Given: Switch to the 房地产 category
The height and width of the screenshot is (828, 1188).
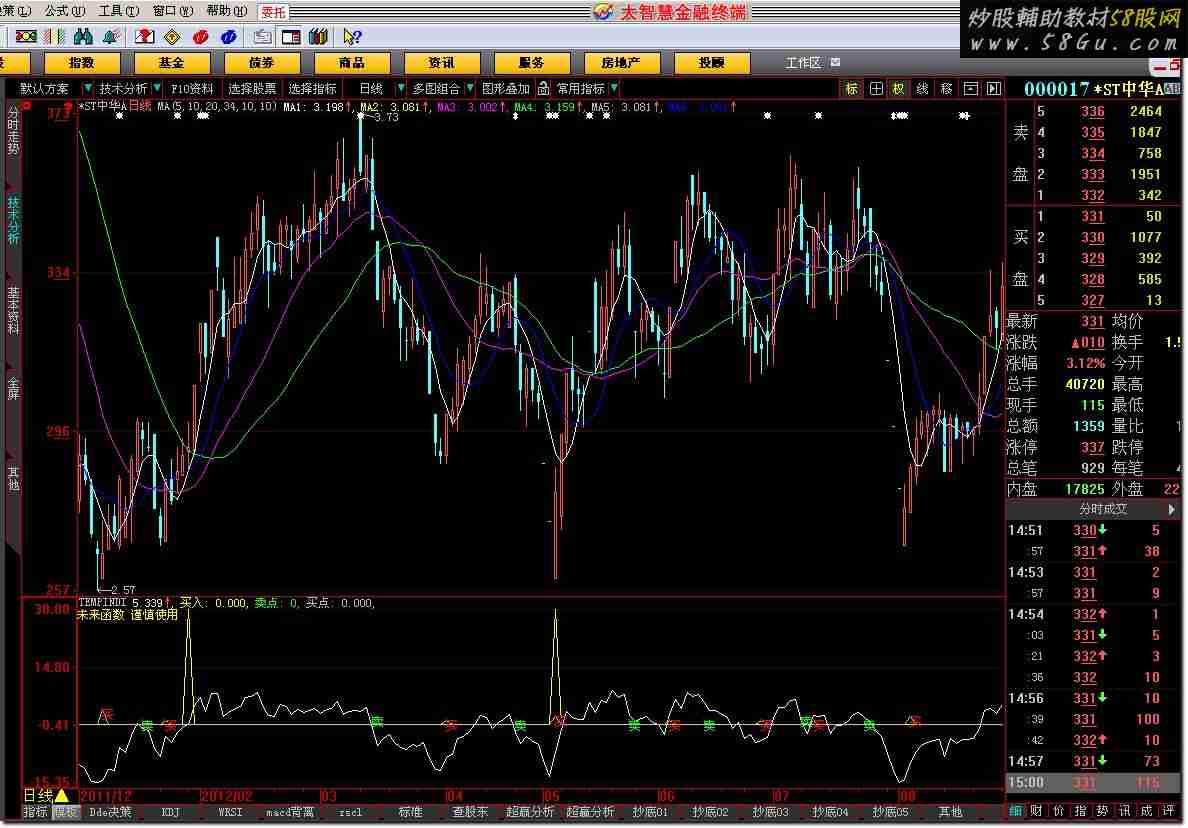Looking at the screenshot, I should tap(621, 62).
